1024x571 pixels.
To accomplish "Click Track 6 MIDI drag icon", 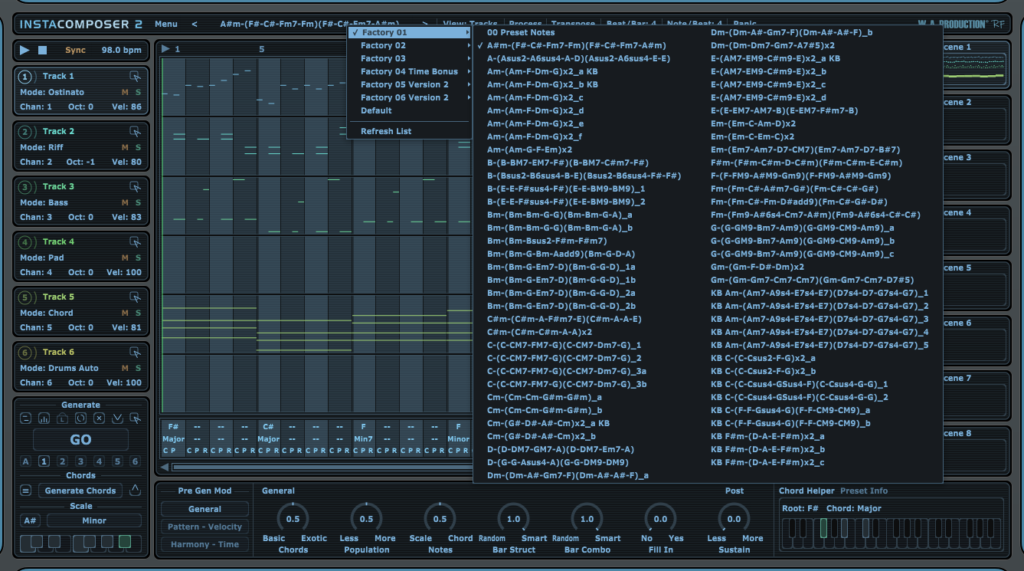I will (135, 352).
